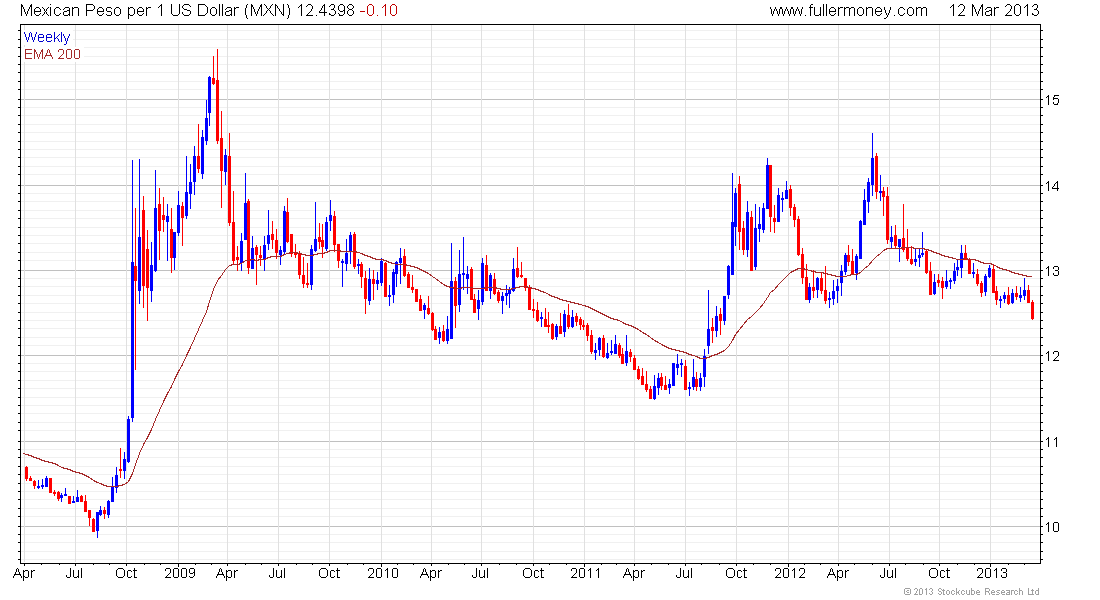Screen dimensions: 1100x600
Task: Click the Oct label immediately preceding 2012
Action: tap(736, 573)
